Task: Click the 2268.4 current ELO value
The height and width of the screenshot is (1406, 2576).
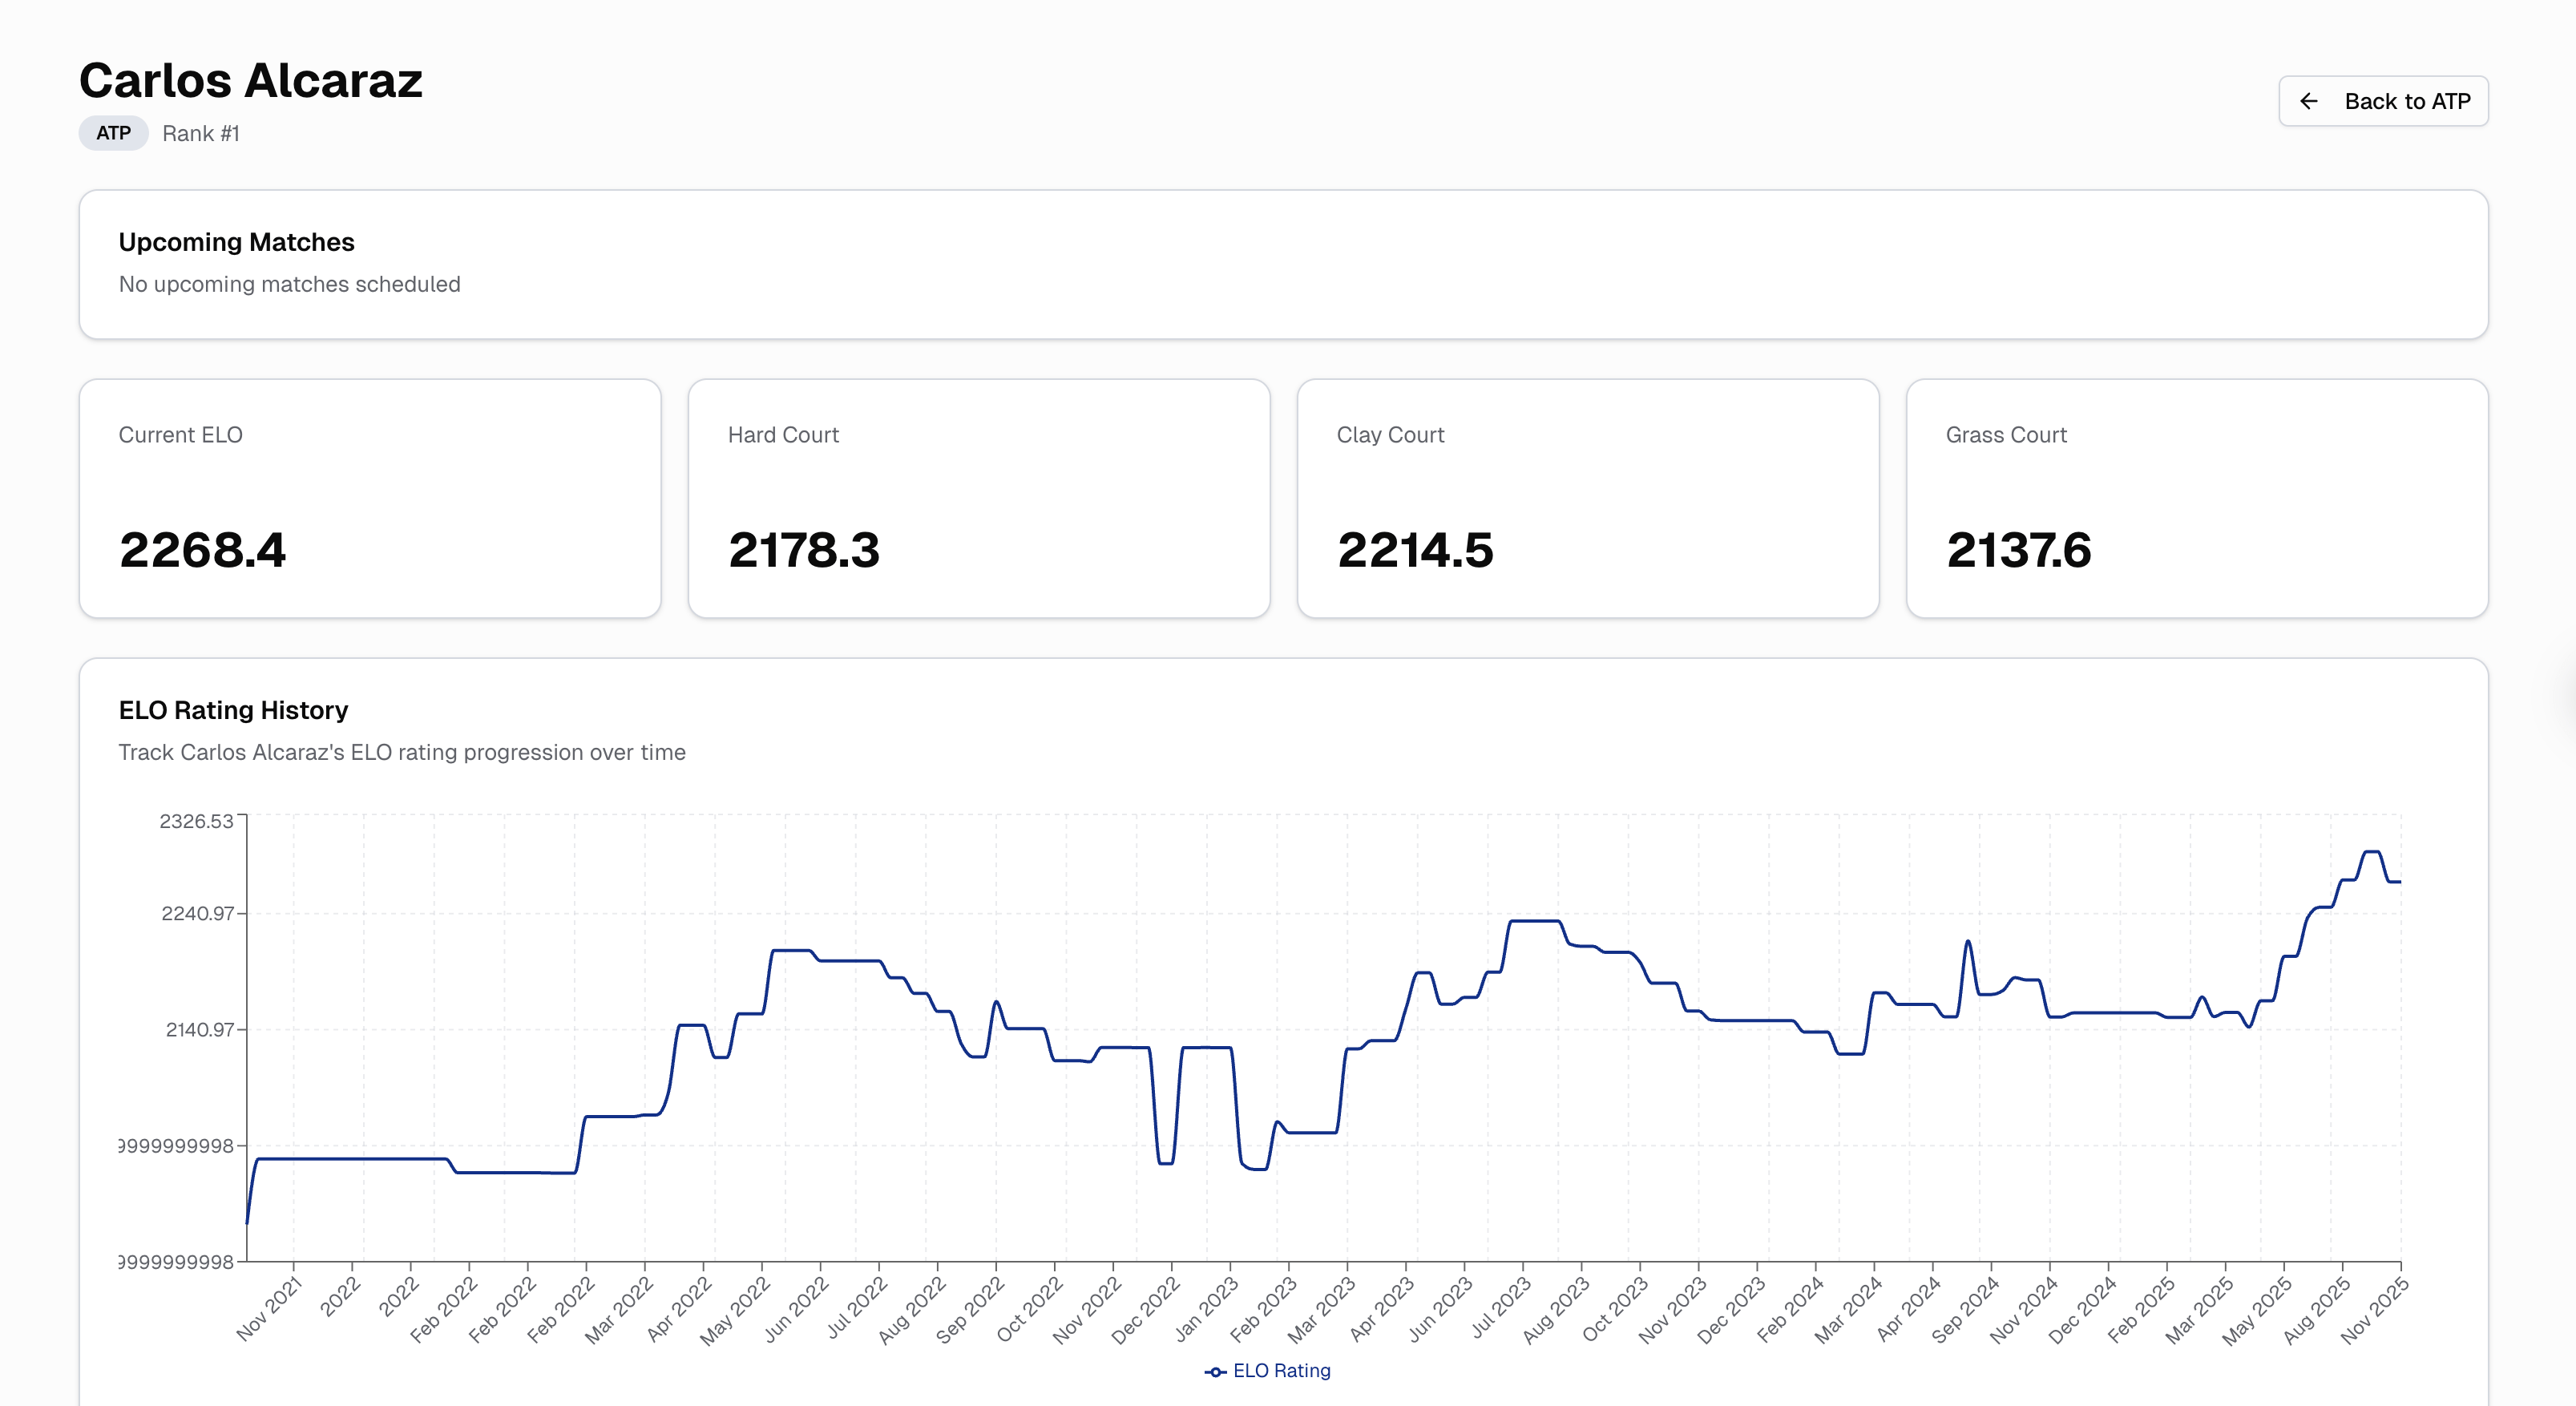Action: point(202,550)
